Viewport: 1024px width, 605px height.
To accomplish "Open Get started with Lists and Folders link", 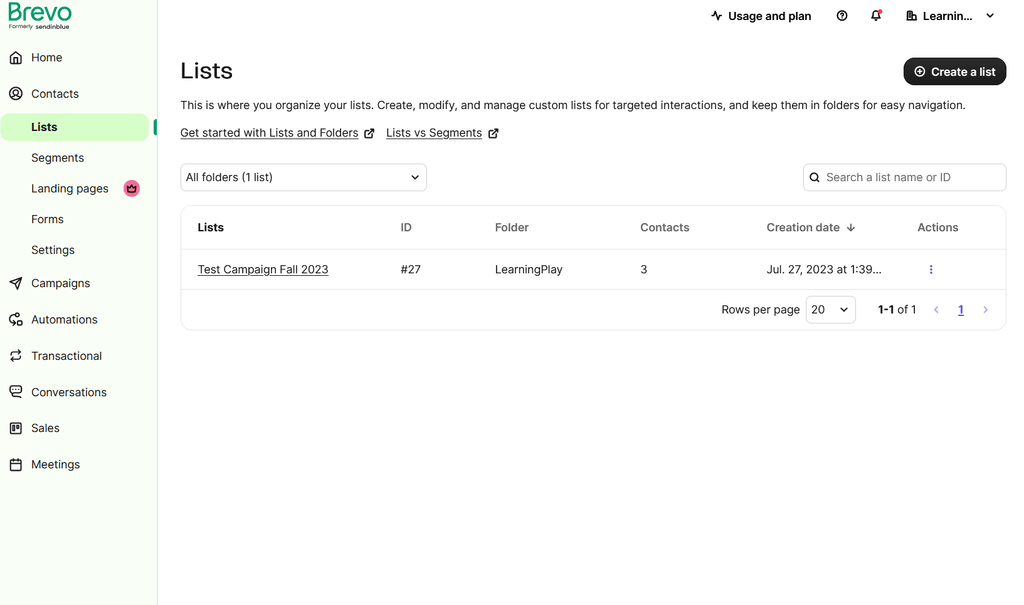I will [x=269, y=133].
